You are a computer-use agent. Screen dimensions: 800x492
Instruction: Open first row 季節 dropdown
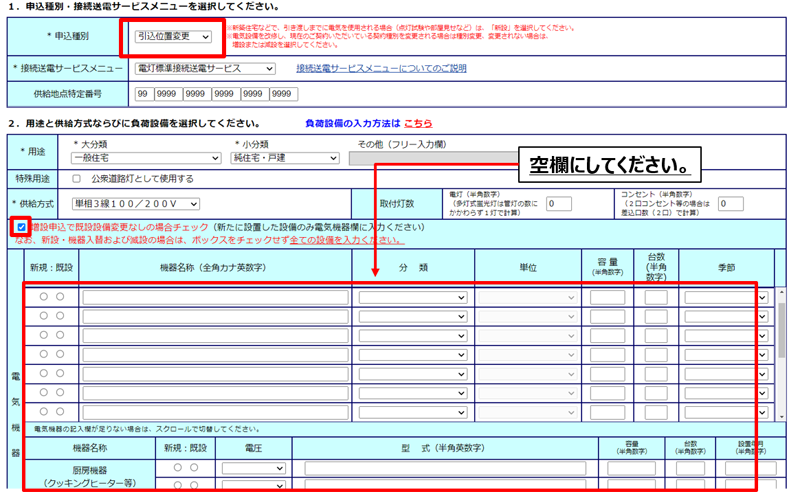click(x=726, y=298)
